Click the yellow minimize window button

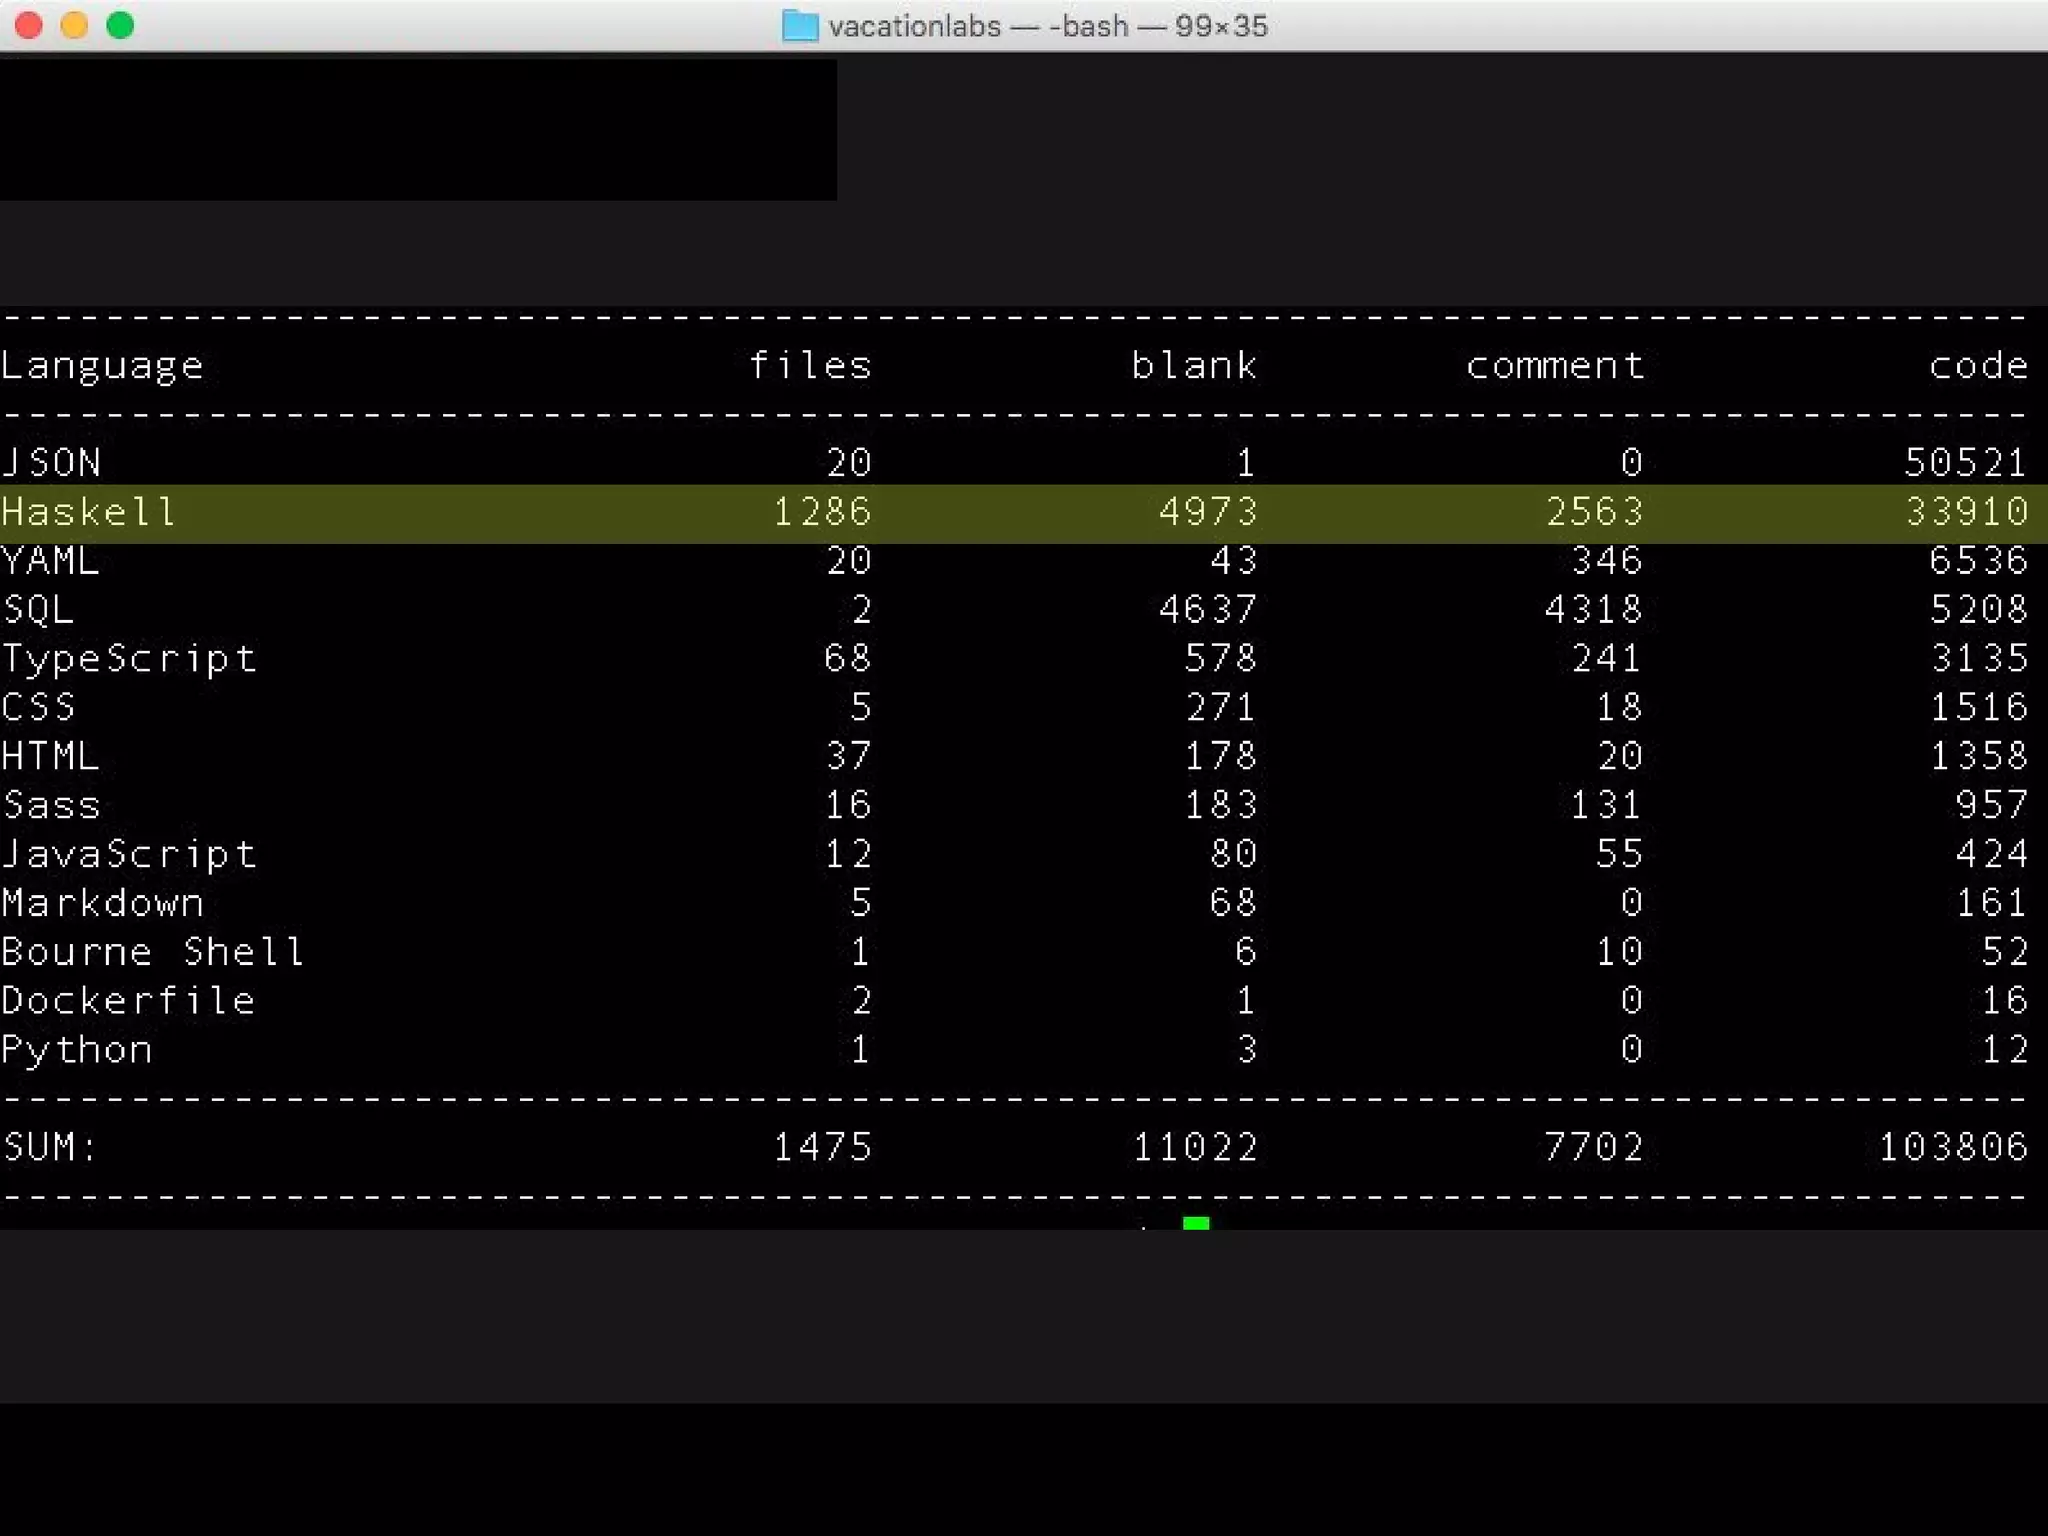75,25
